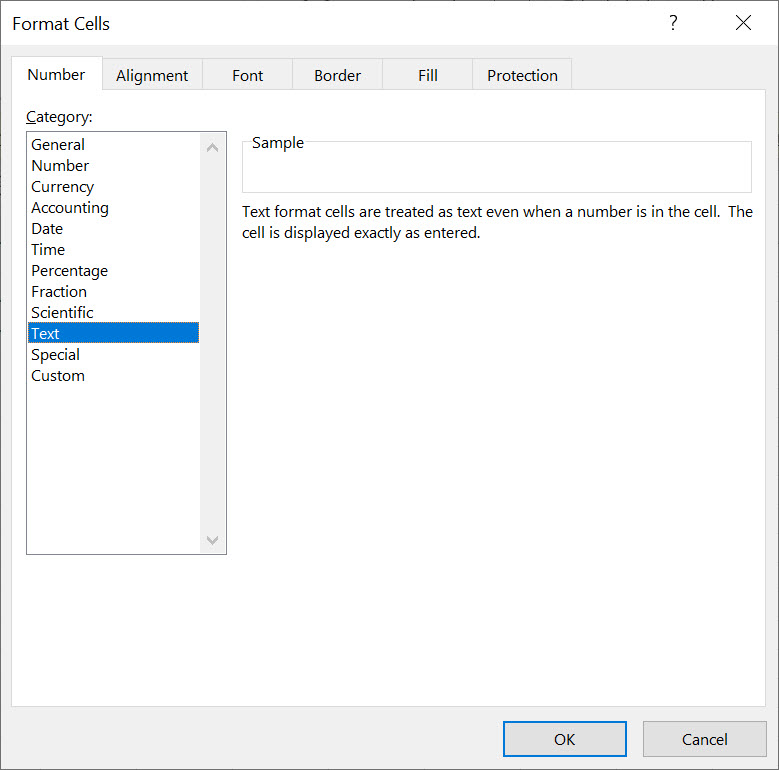Select Number category in the list

tap(114, 165)
